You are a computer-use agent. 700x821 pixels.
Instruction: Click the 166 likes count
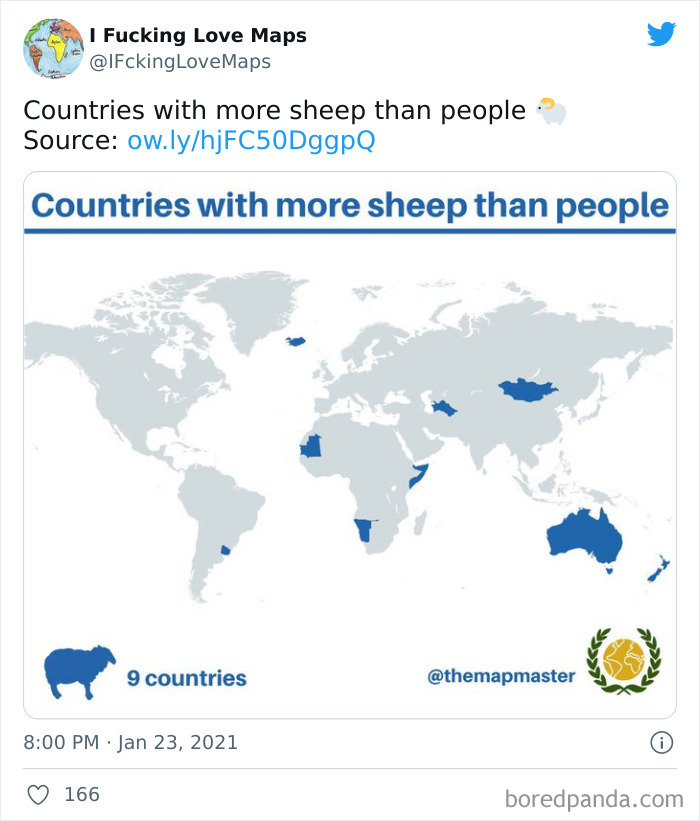(x=82, y=794)
